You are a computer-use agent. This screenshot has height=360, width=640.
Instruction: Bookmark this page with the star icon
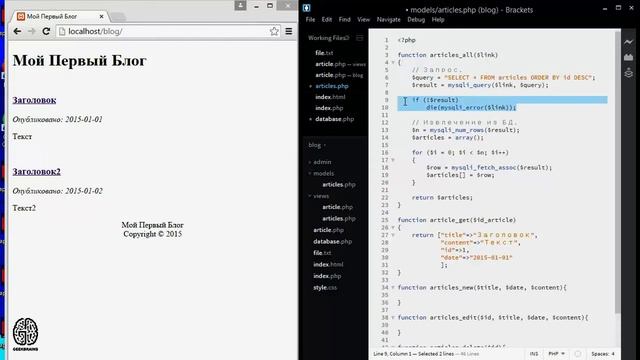tap(274, 31)
